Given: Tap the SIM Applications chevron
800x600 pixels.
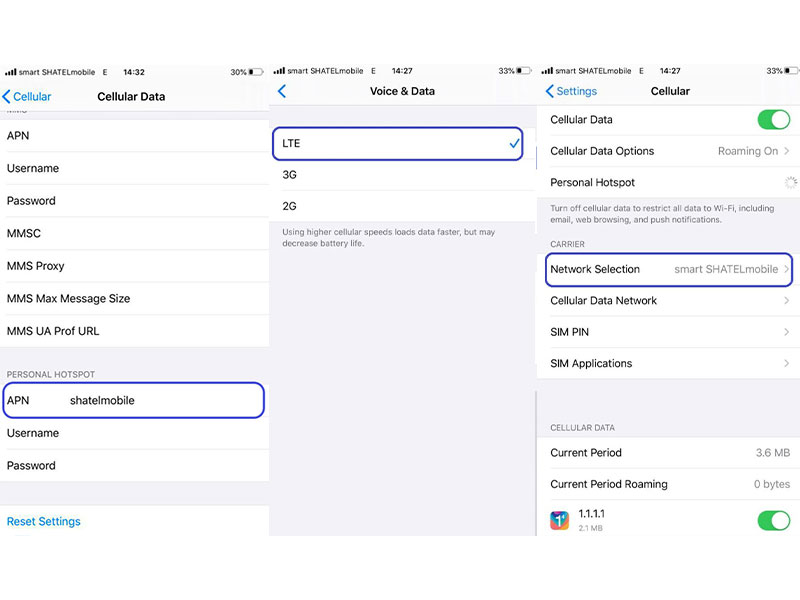Looking at the screenshot, I should tap(787, 363).
